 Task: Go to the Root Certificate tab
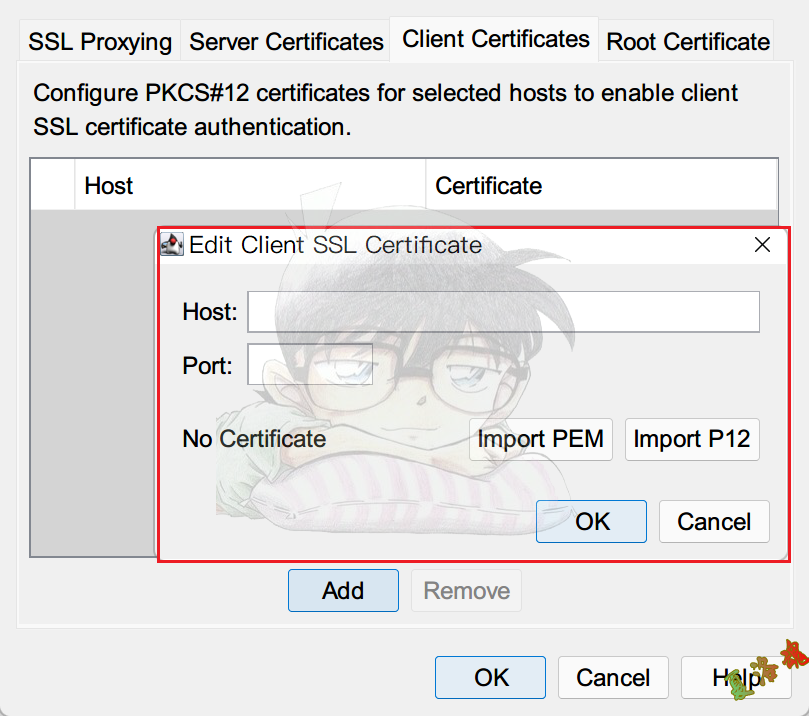coord(688,42)
